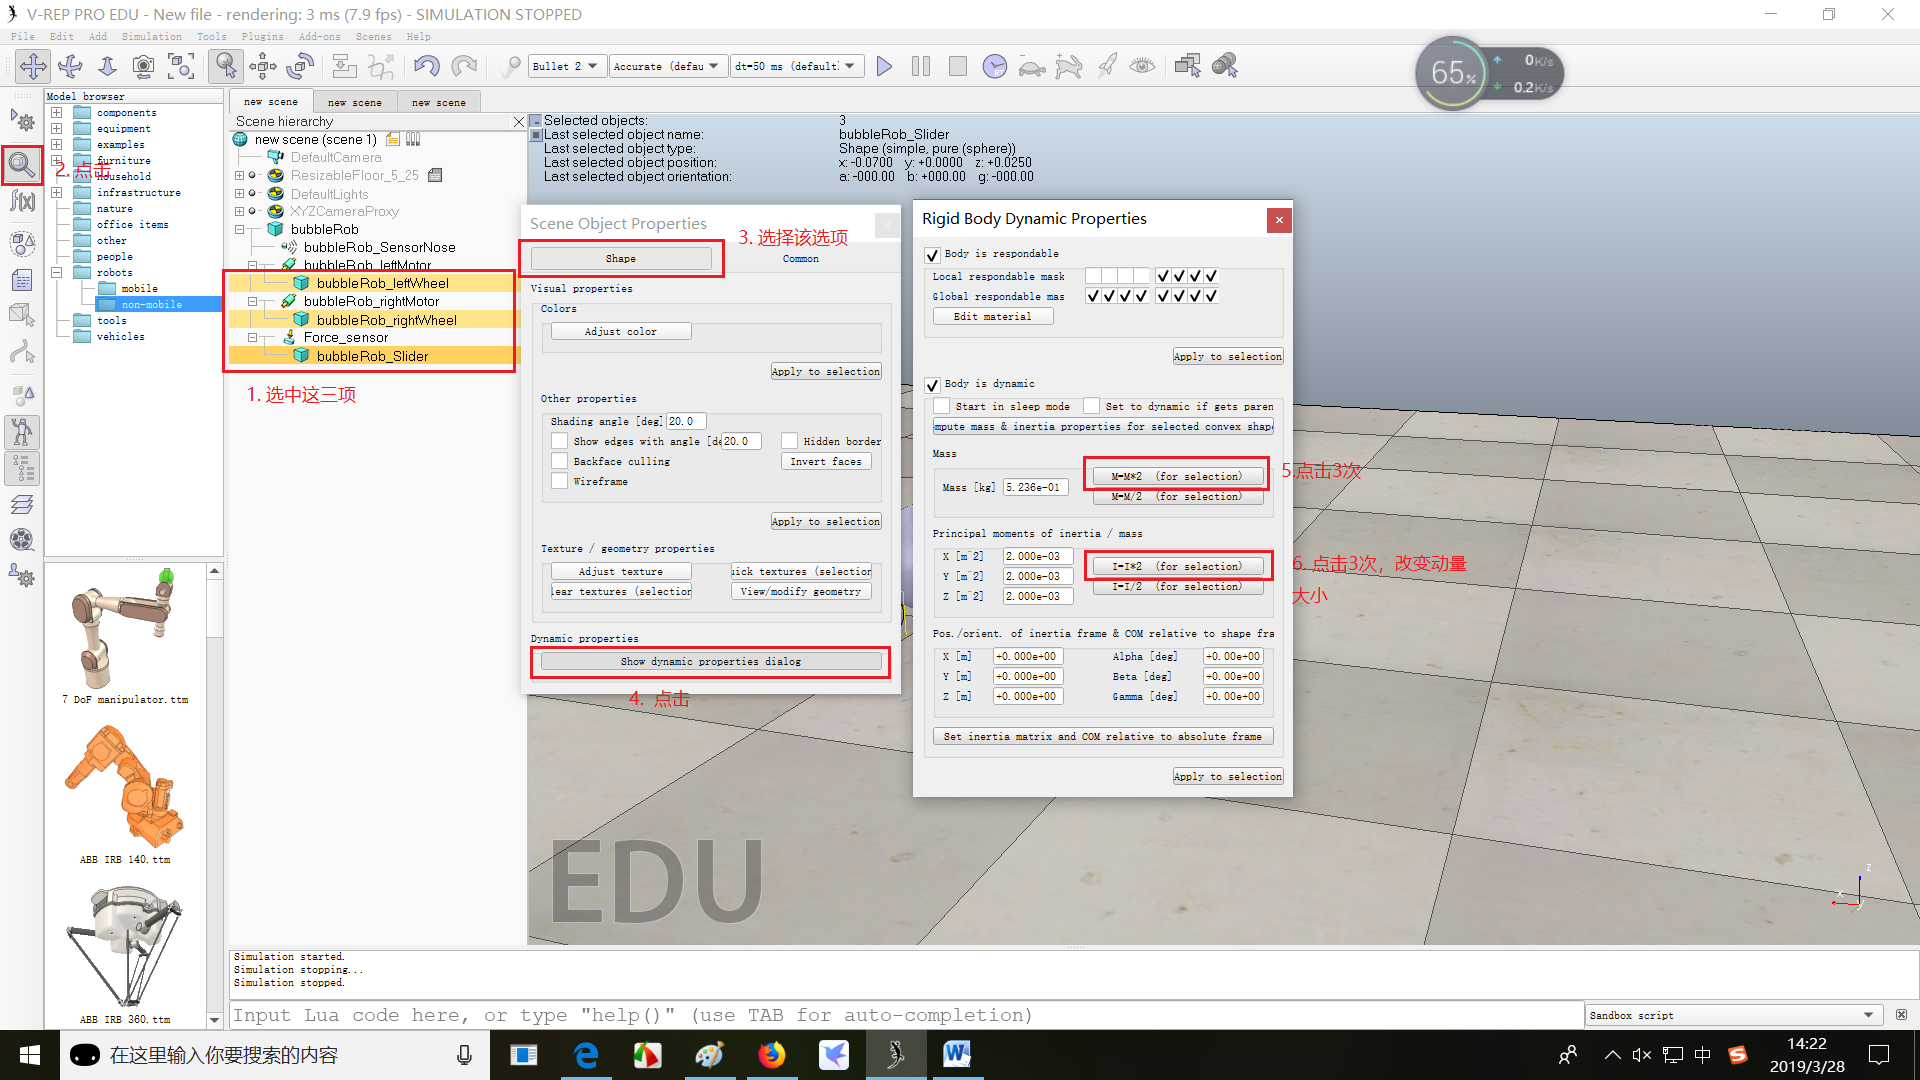
Task: Switch to the Common tab
Action: pos(800,259)
